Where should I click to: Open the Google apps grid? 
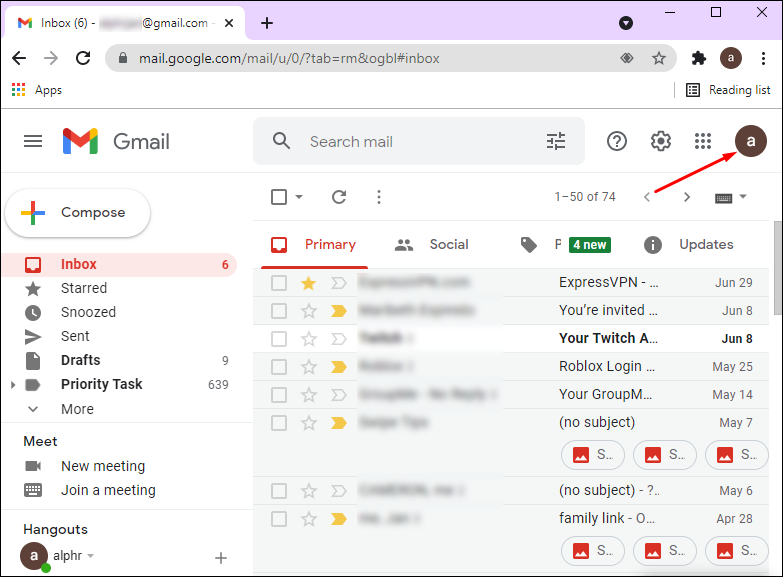[x=703, y=141]
